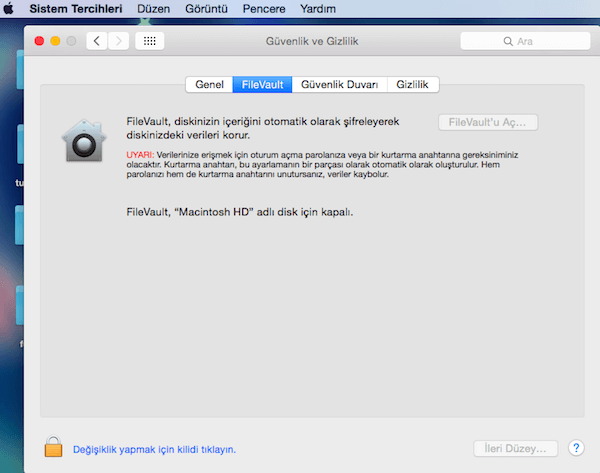Go back with the left arrow button
The height and width of the screenshot is (473, 600).
pyautogui.click(x=97, y=41)
